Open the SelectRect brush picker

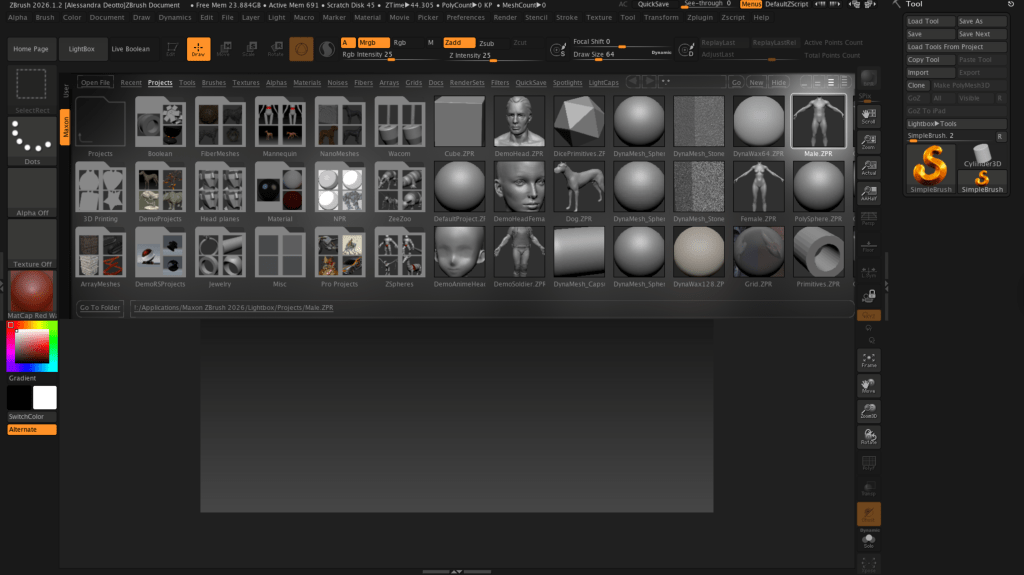32,88
